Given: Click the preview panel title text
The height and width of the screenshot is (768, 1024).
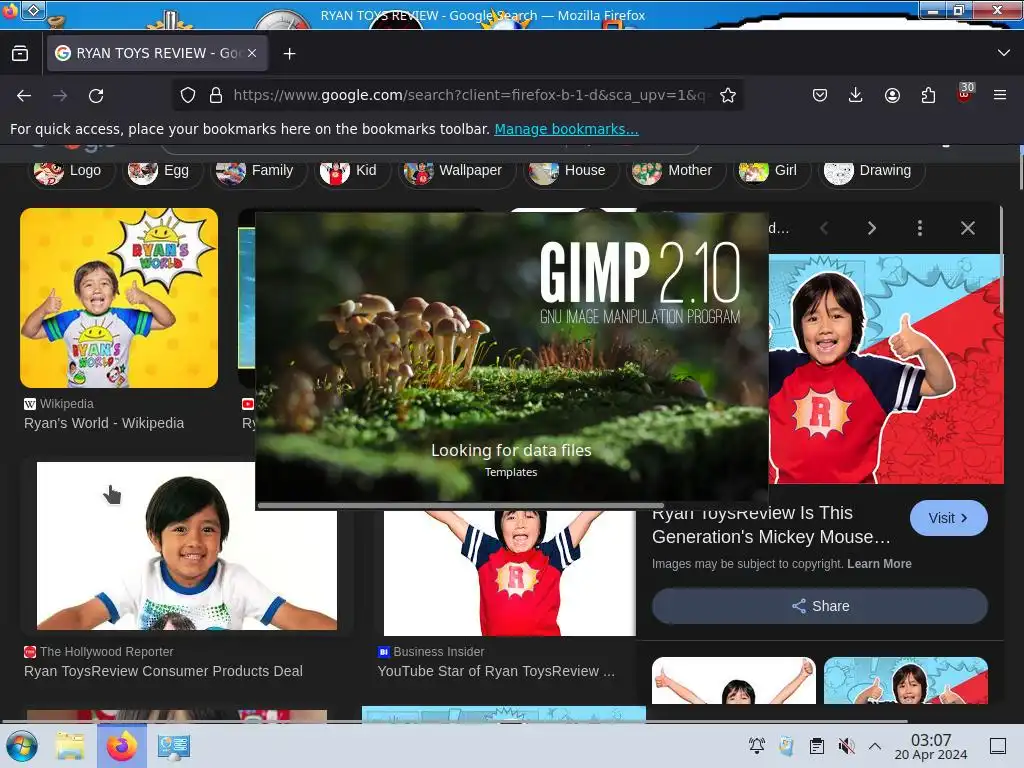Looking at the screenshot, I should click(x=771, y=525).
